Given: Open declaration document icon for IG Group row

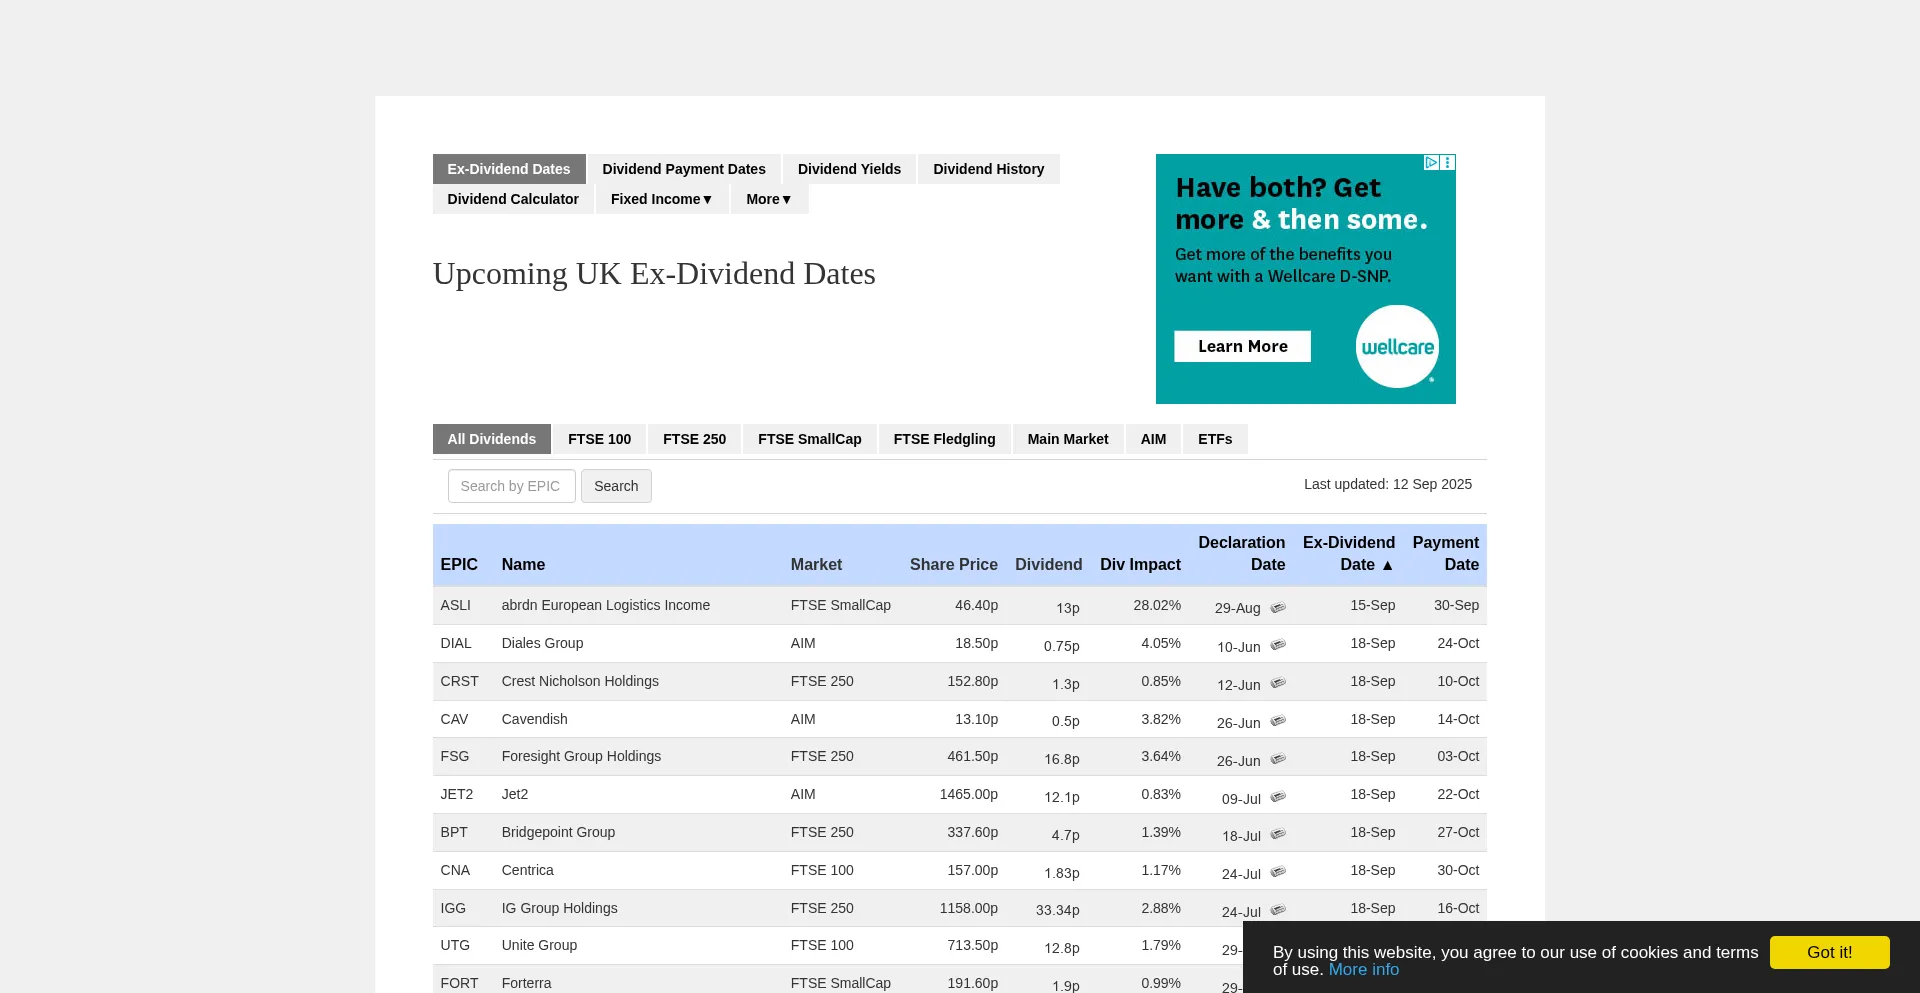Looking at the screenshot, I should point(1278,911).
